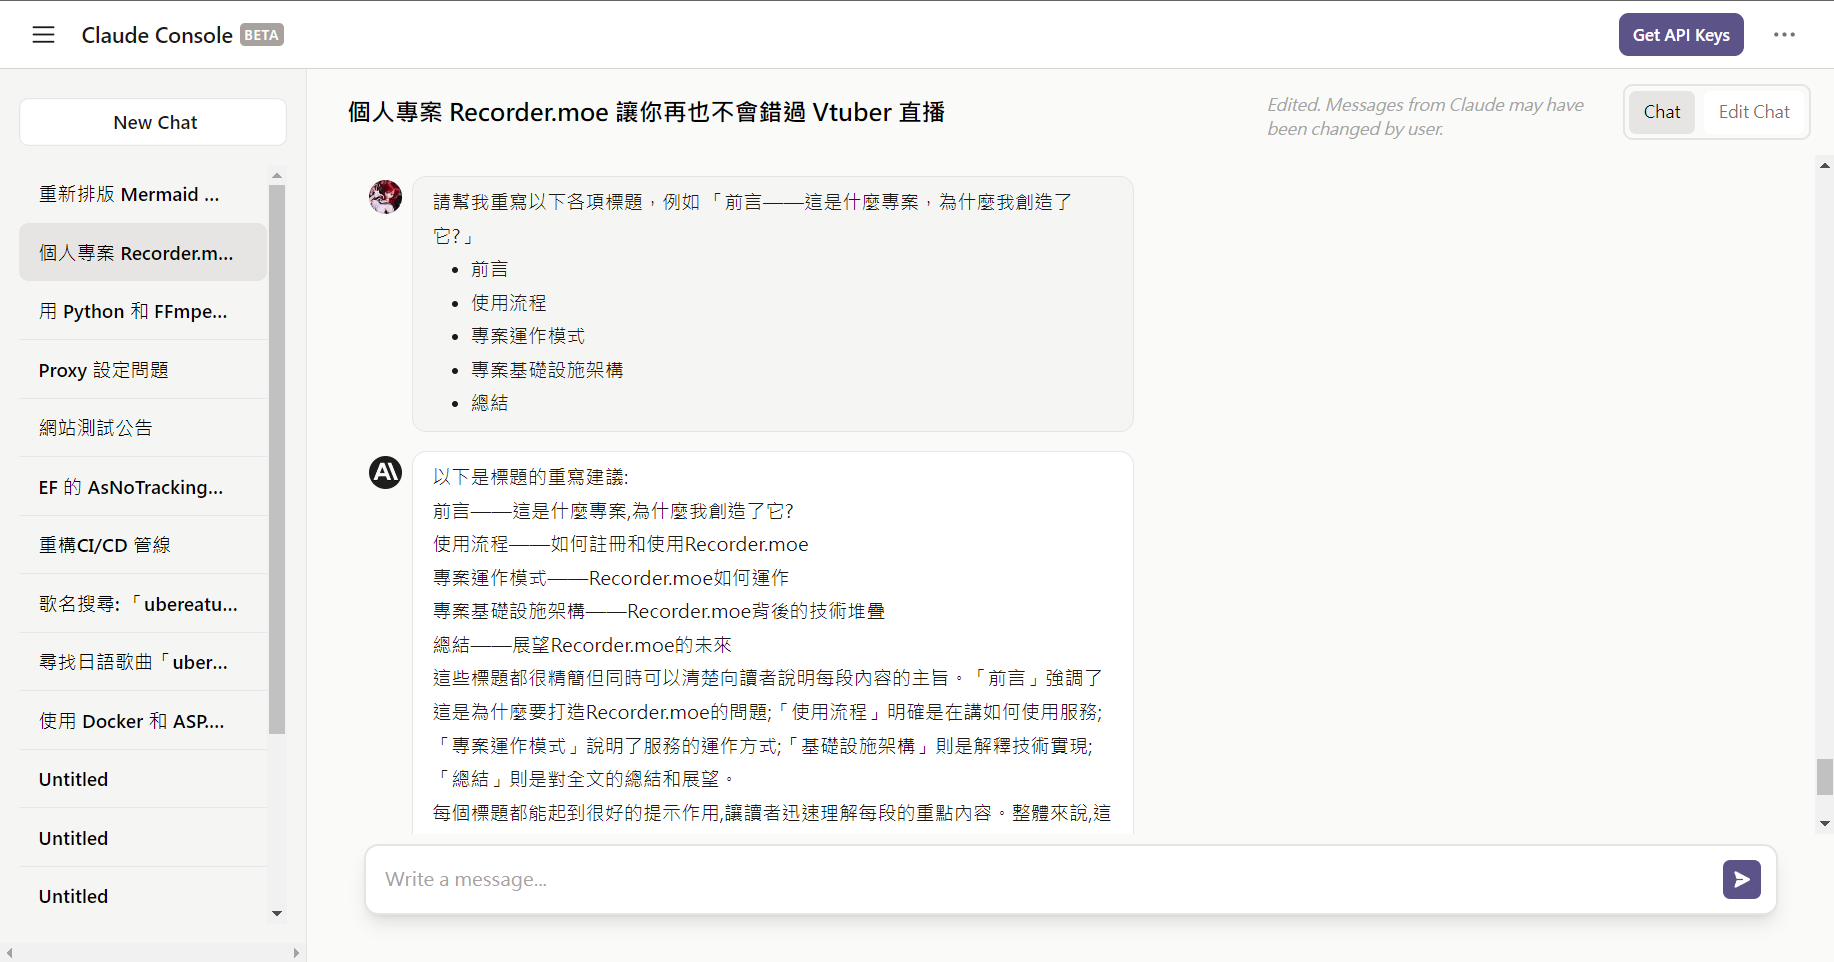The image size is (1834, 962).
Task: Click the BETA badge next to Claude Console
Action: (x=262, y=35)
